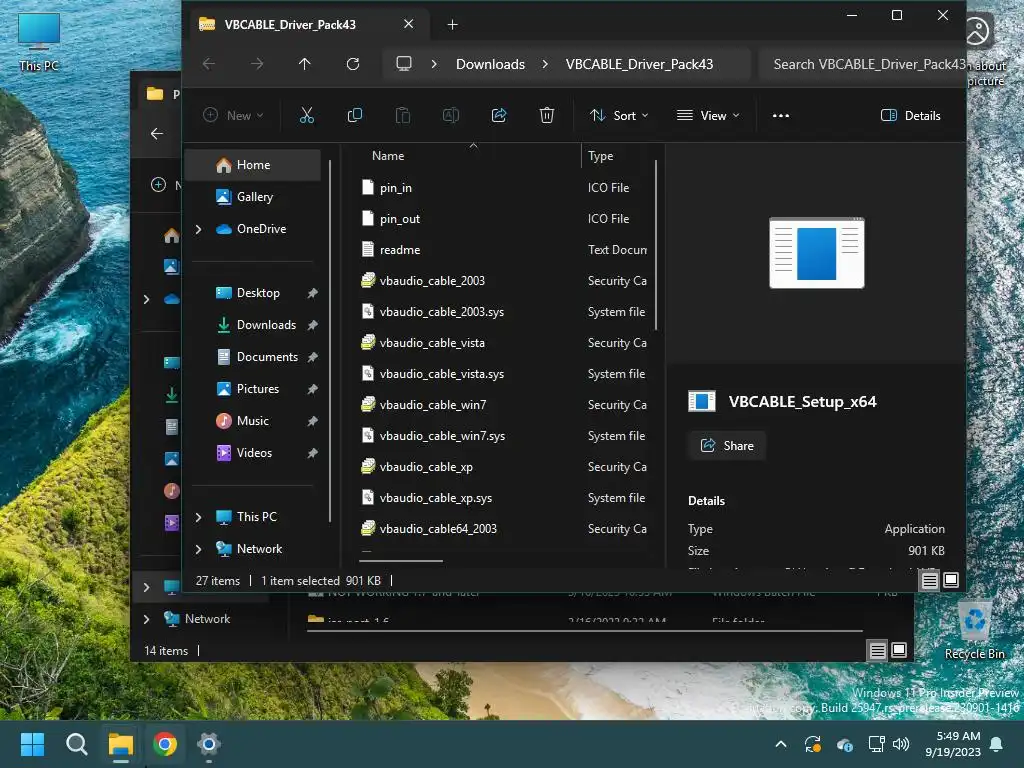This screenshot has height=768, width=1024.
Task: Switch to details list view layout icon
Action: [x=929, y=580]
